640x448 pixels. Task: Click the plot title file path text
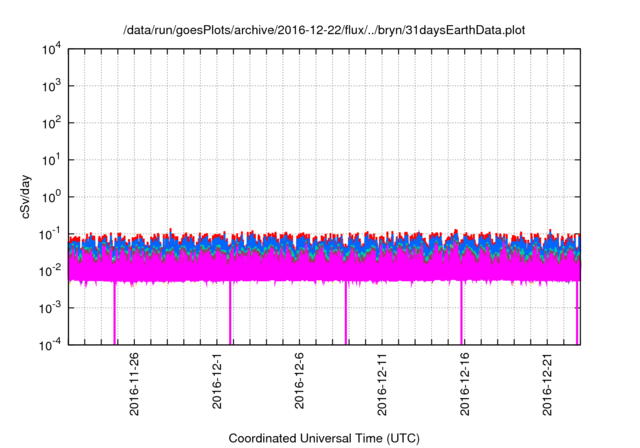point(324,31)
